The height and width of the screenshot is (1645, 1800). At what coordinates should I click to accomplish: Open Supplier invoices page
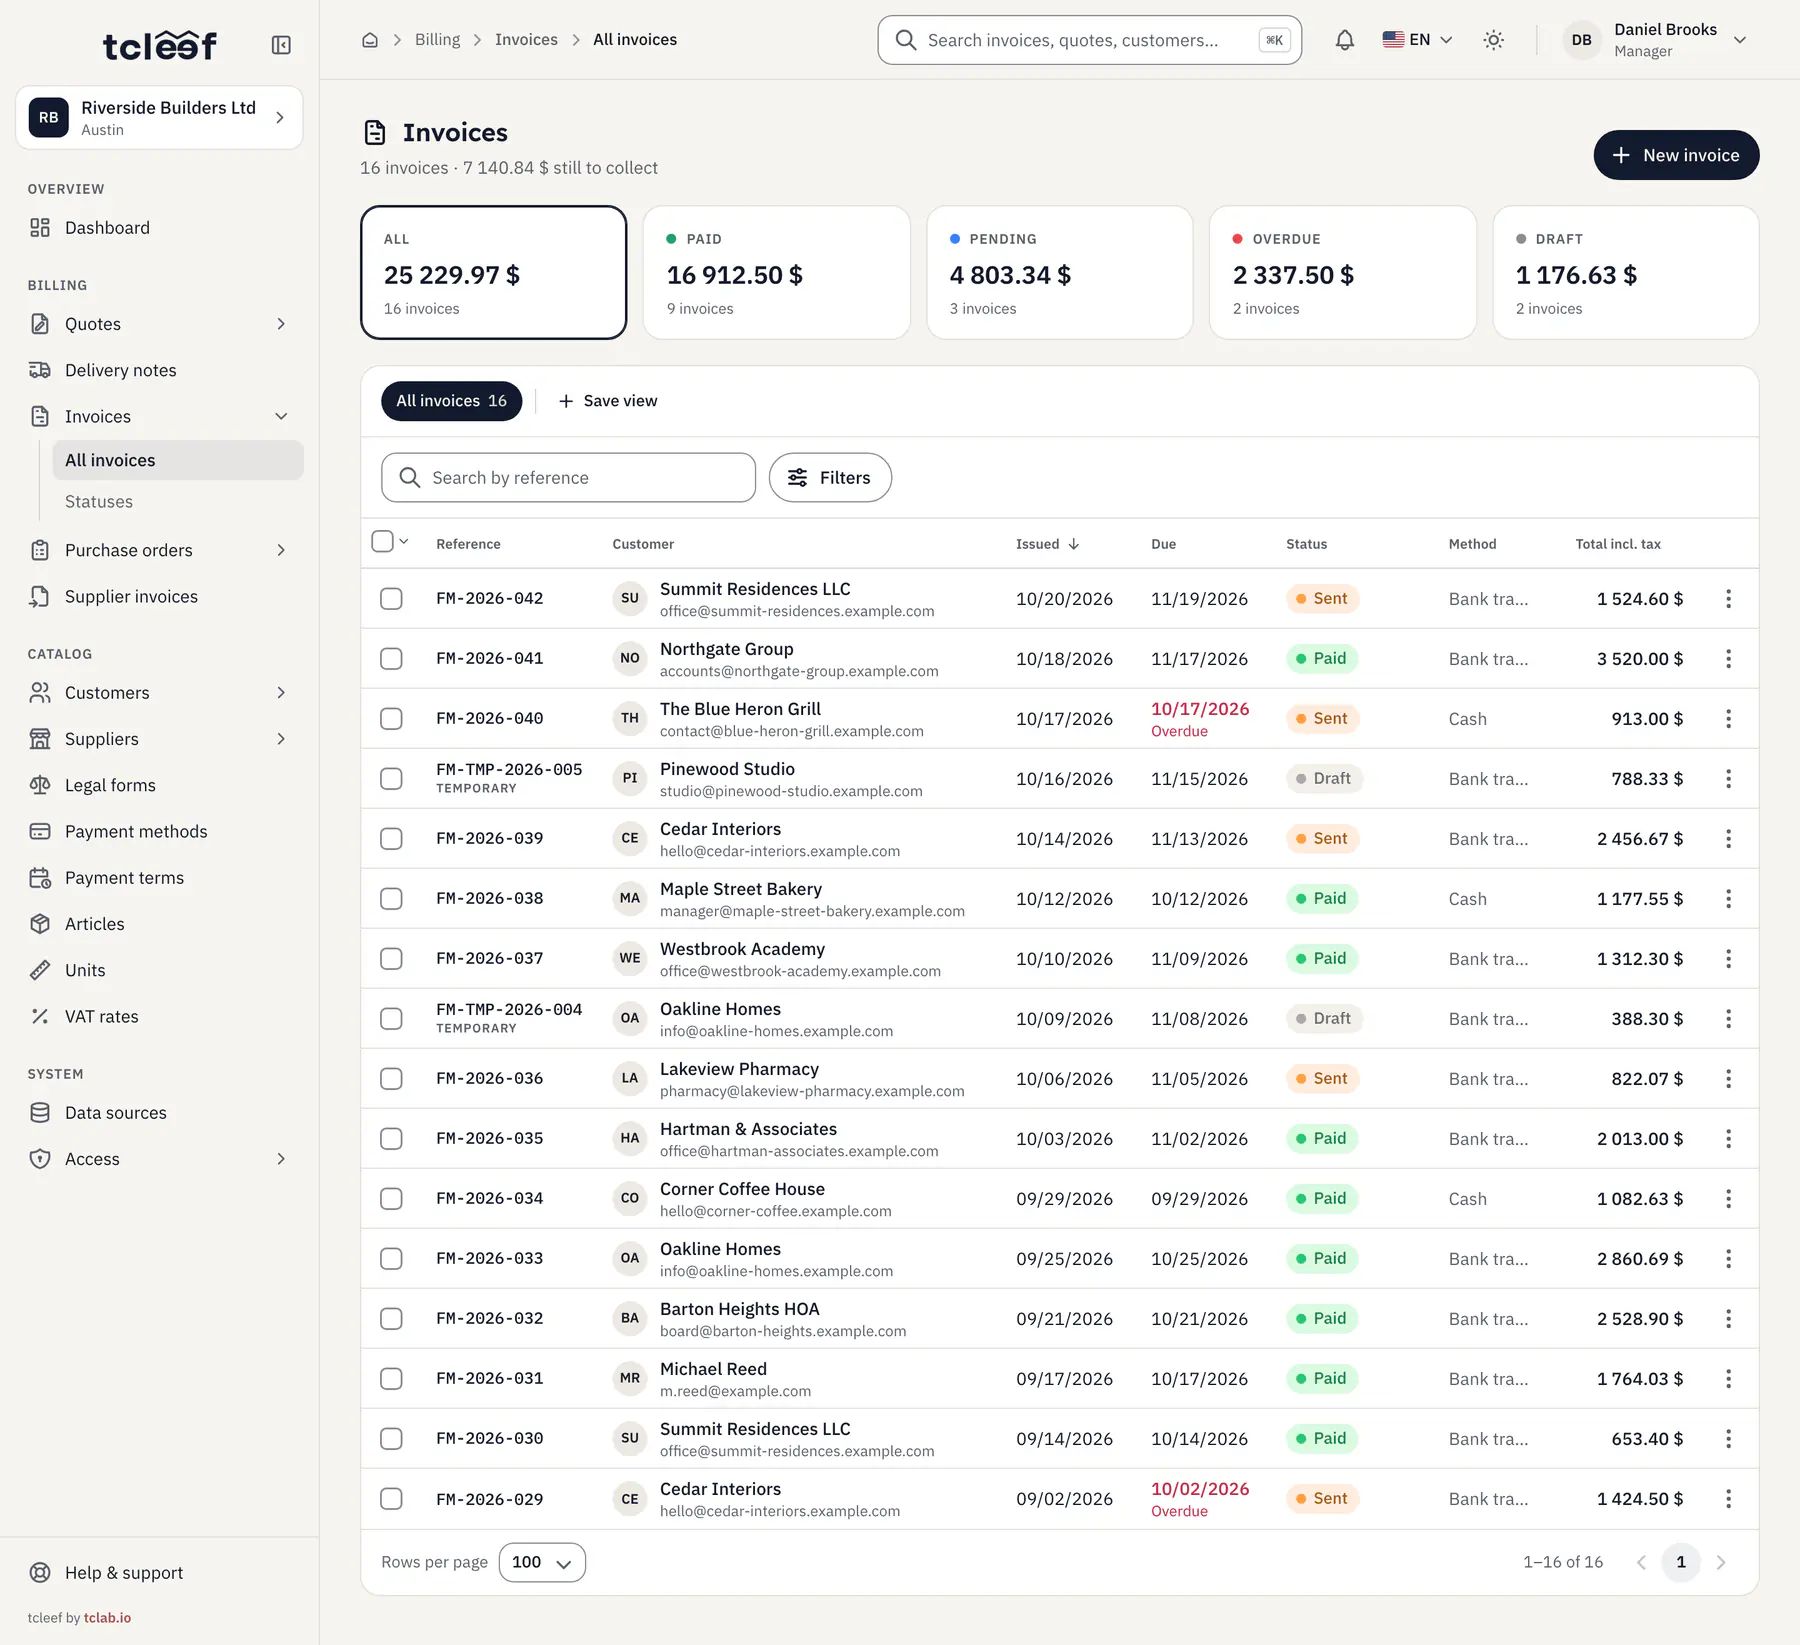click(x=160, y=596)
